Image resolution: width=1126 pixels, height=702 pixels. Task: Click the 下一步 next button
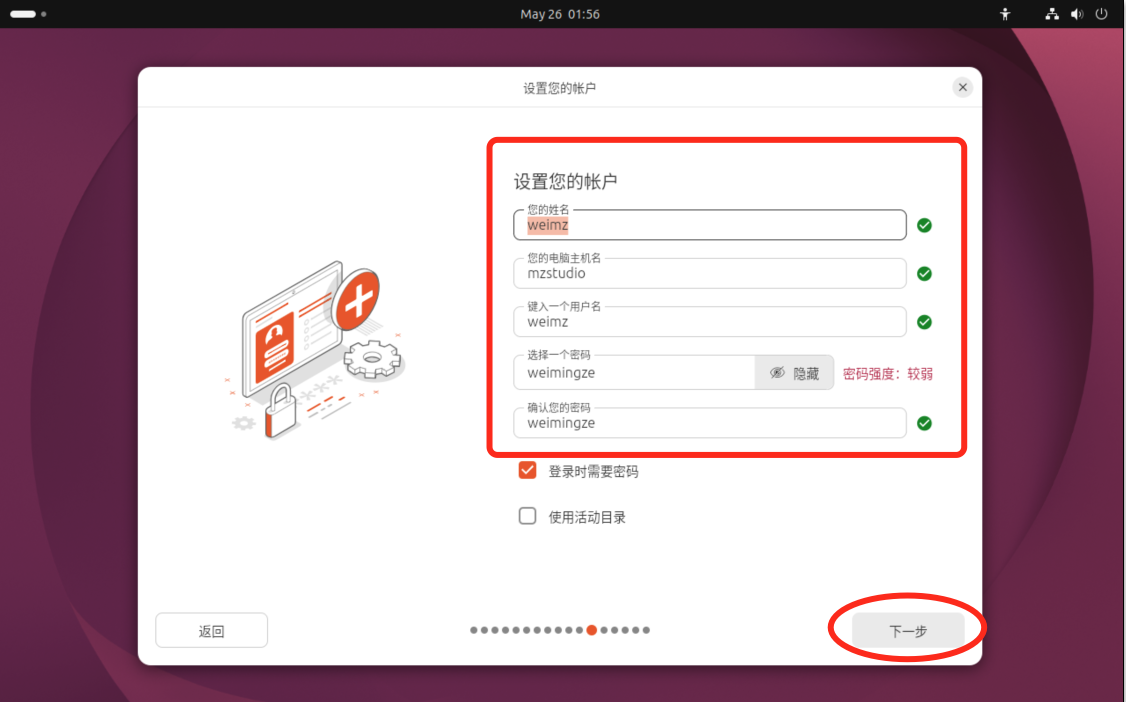(908, 630)
